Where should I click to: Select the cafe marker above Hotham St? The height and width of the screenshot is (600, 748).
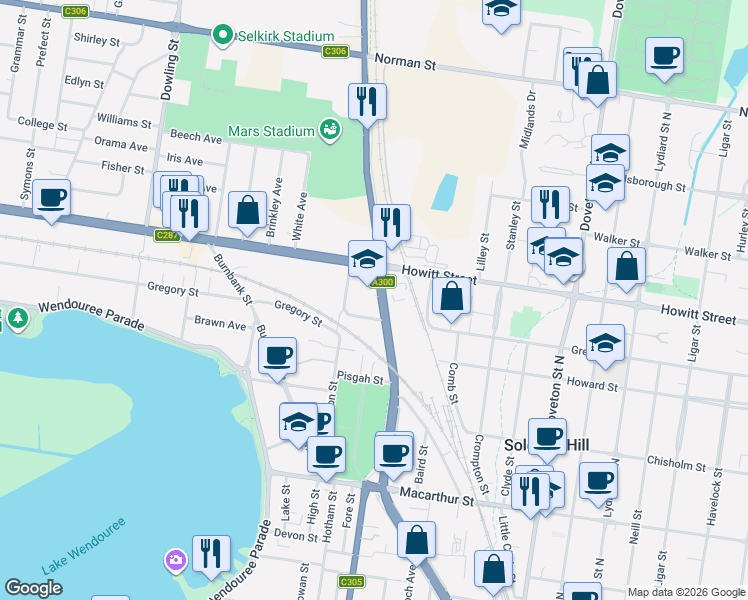click(x=326, y=458)
